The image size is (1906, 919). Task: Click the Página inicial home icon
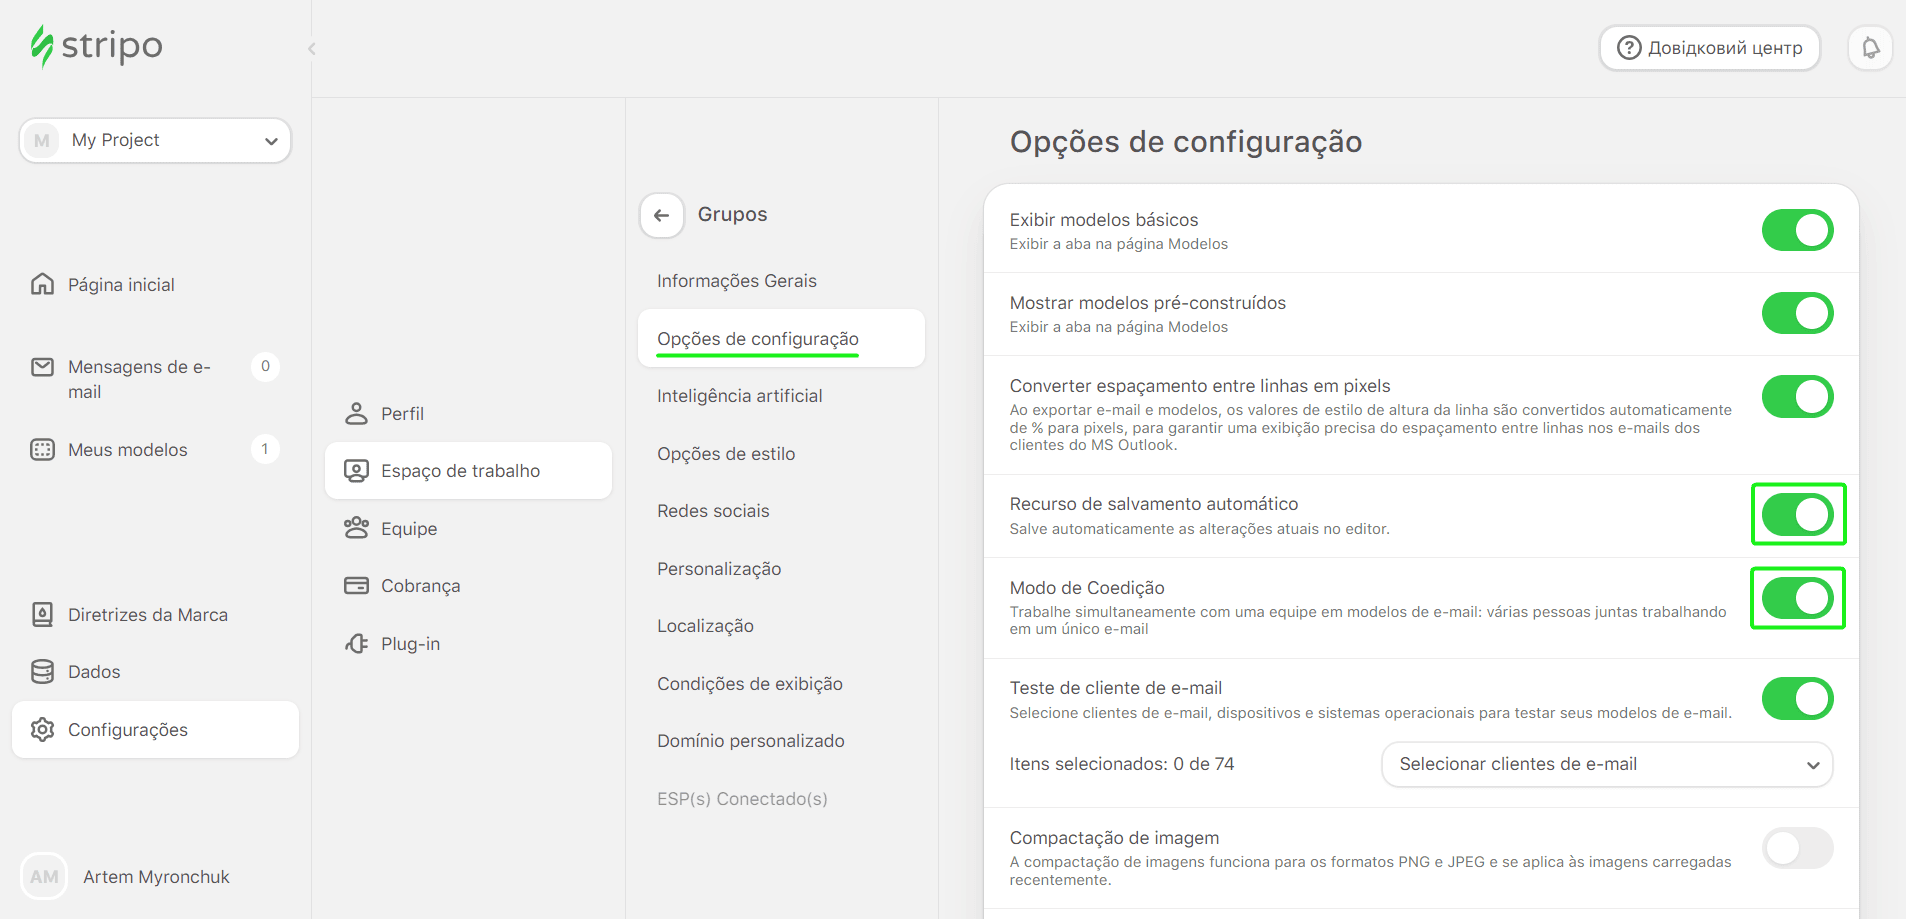[x=41, y=284]
